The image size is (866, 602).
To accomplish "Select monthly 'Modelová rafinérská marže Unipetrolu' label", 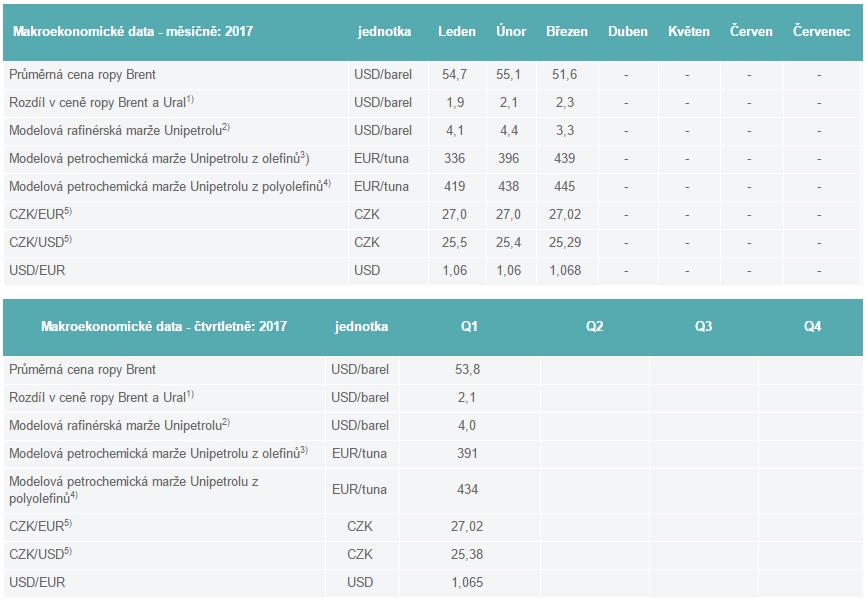I will coord(119,130).
